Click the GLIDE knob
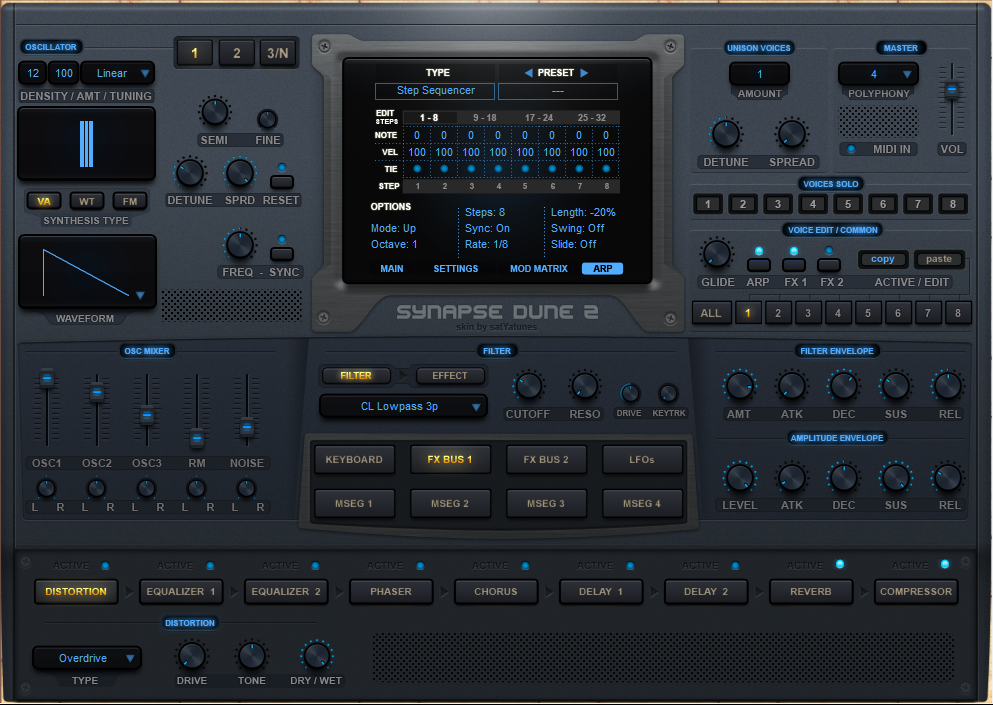This screenshot has width=993, height=705. [717, 253]
